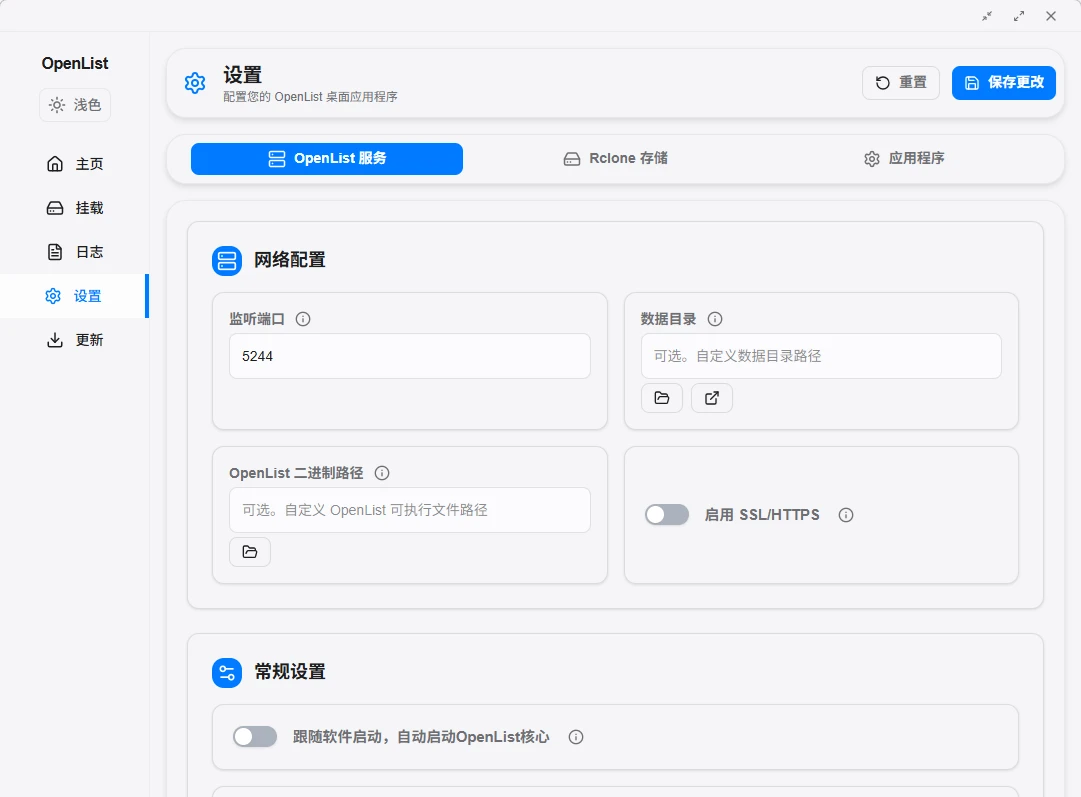The width and height of the screenshot is (1081, 797).
Task: Click info icon next to 监听端口
Action: 303,319
